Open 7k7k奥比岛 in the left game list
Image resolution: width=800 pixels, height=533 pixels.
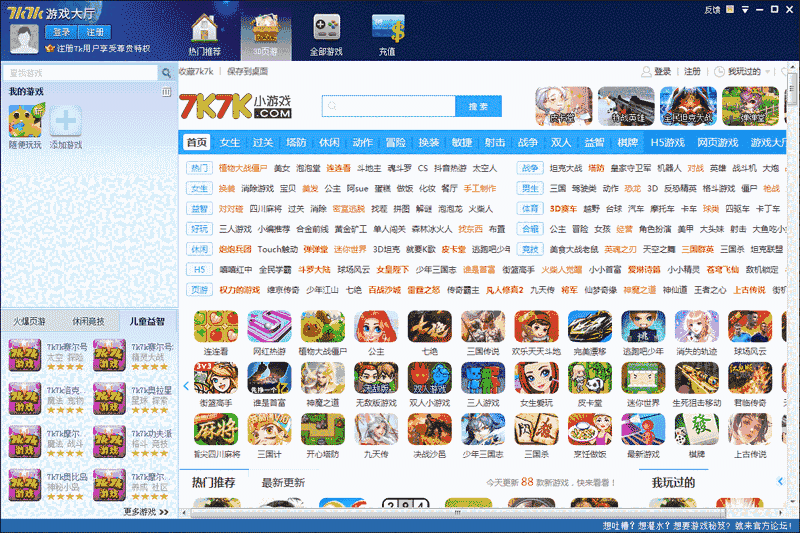48,485
